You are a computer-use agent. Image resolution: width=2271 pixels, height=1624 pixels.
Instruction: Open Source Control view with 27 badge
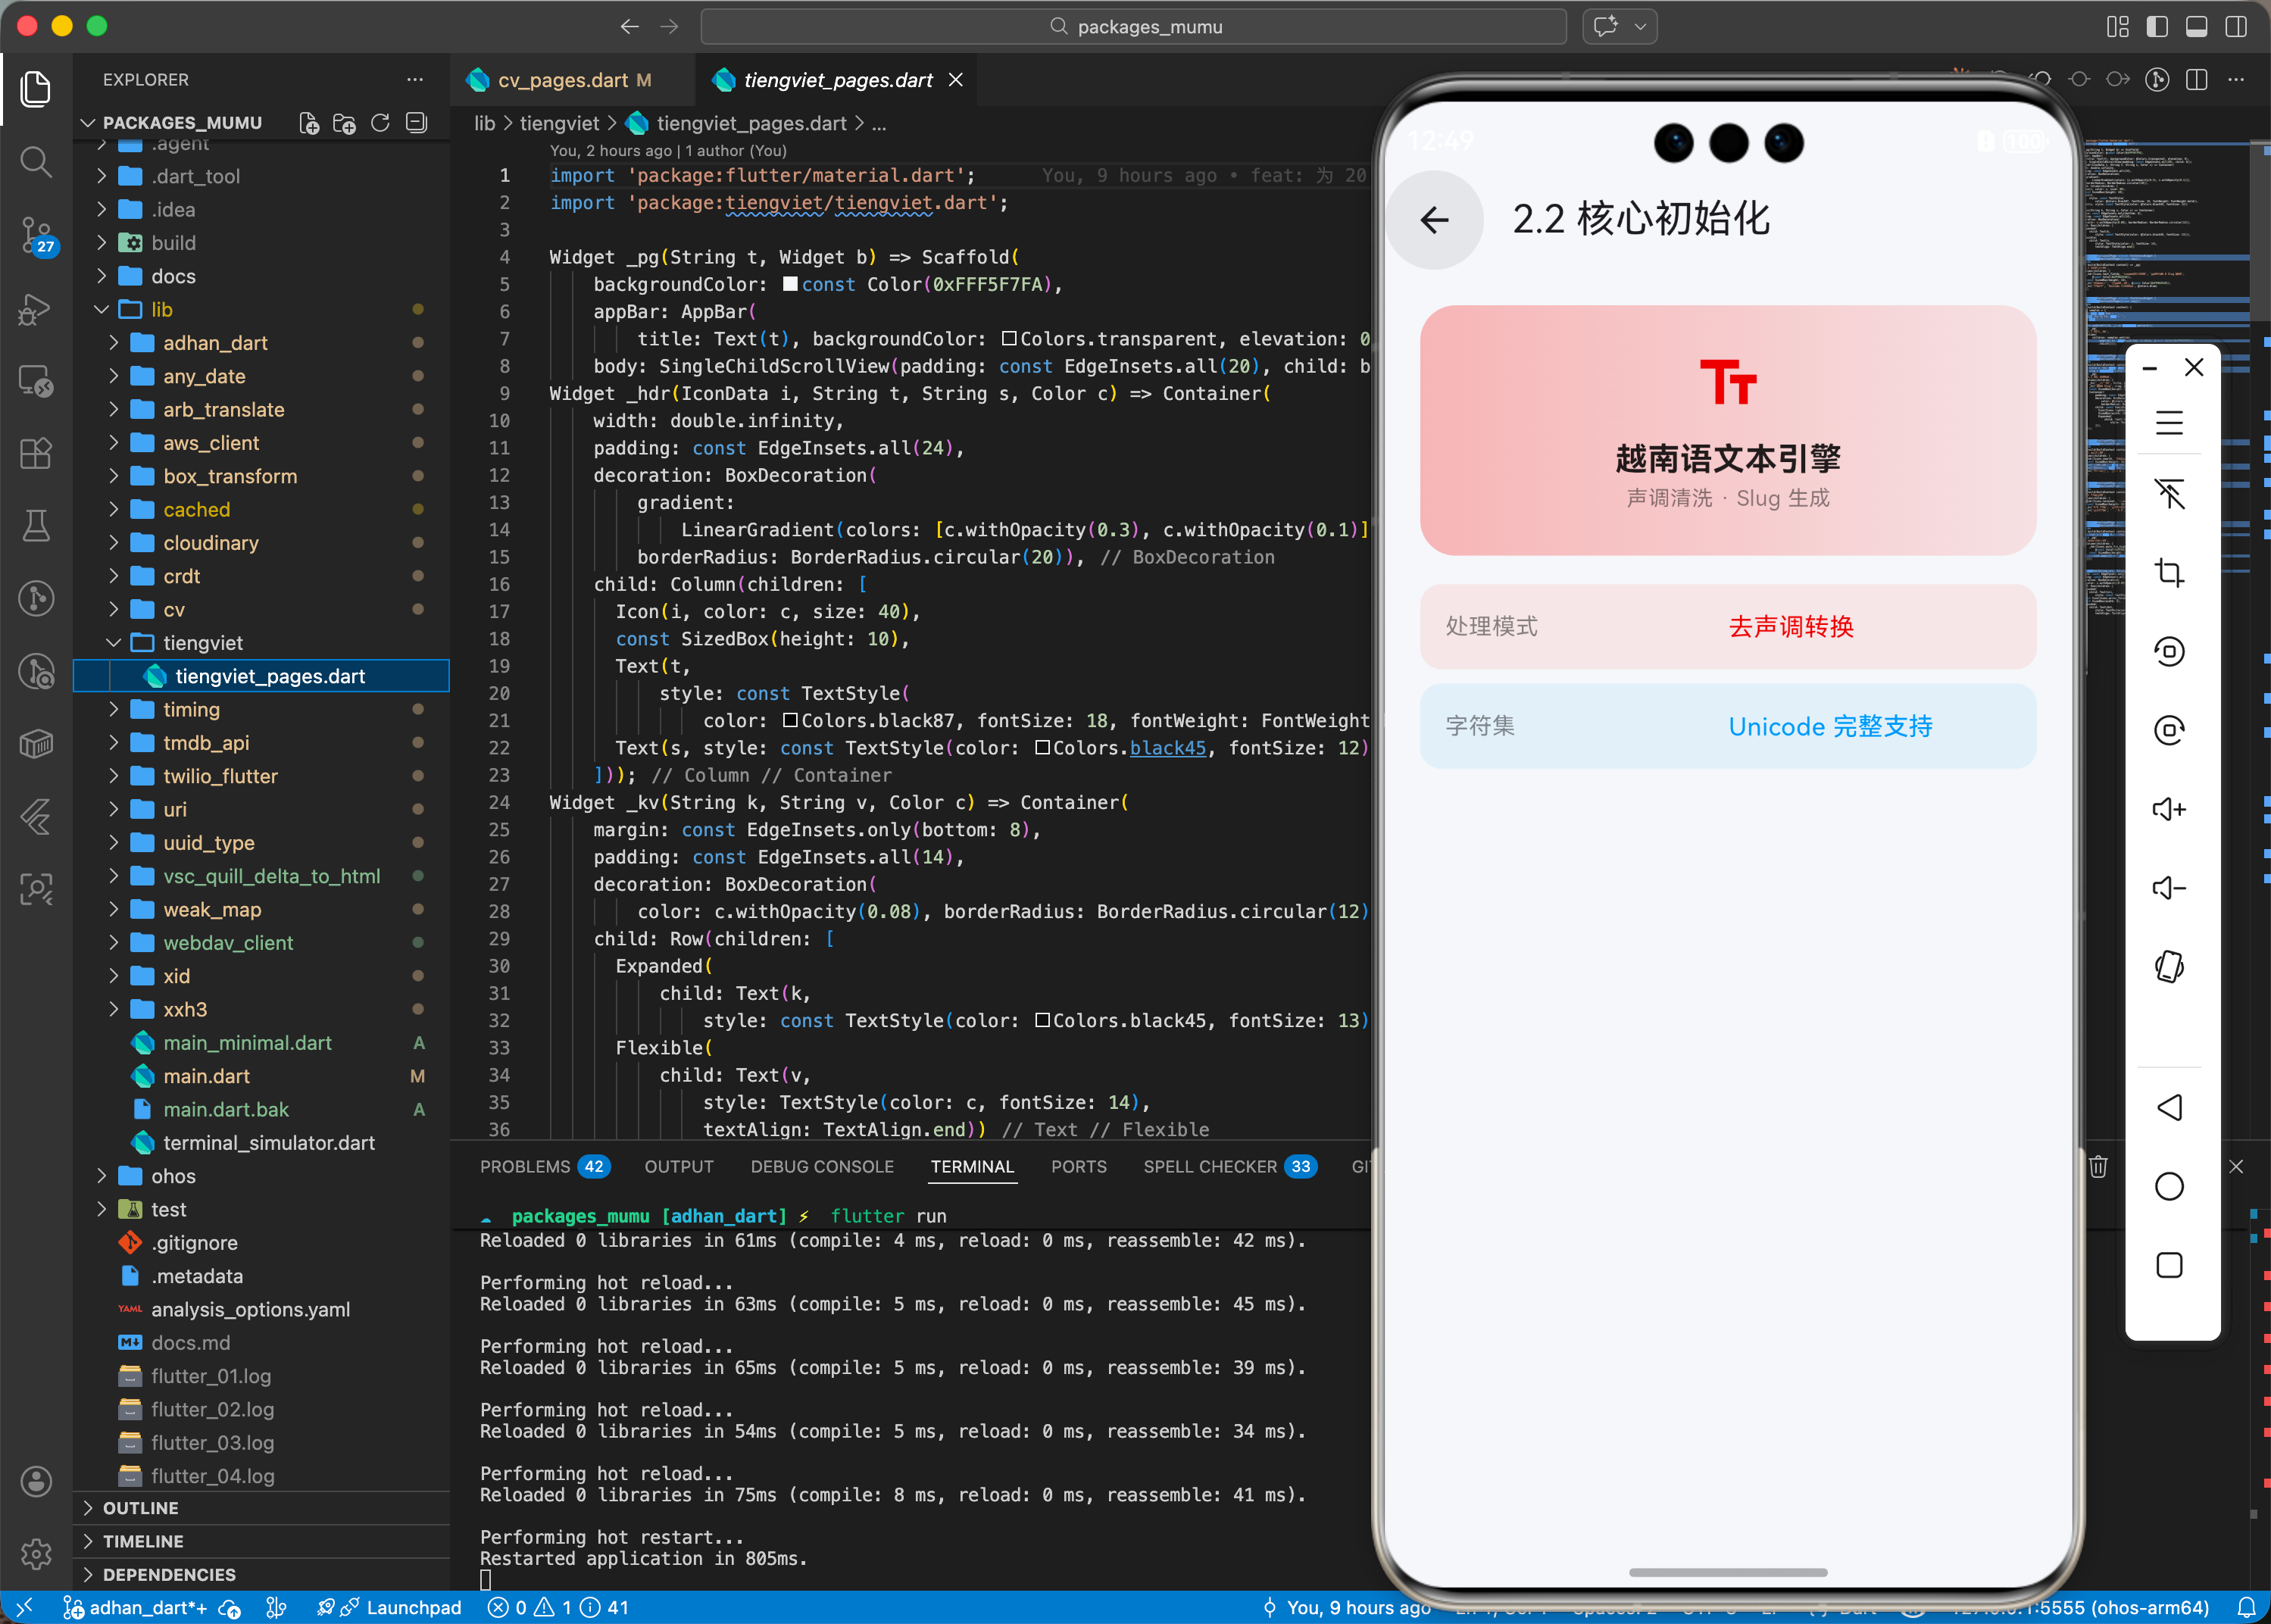click(x=36, y=235)
